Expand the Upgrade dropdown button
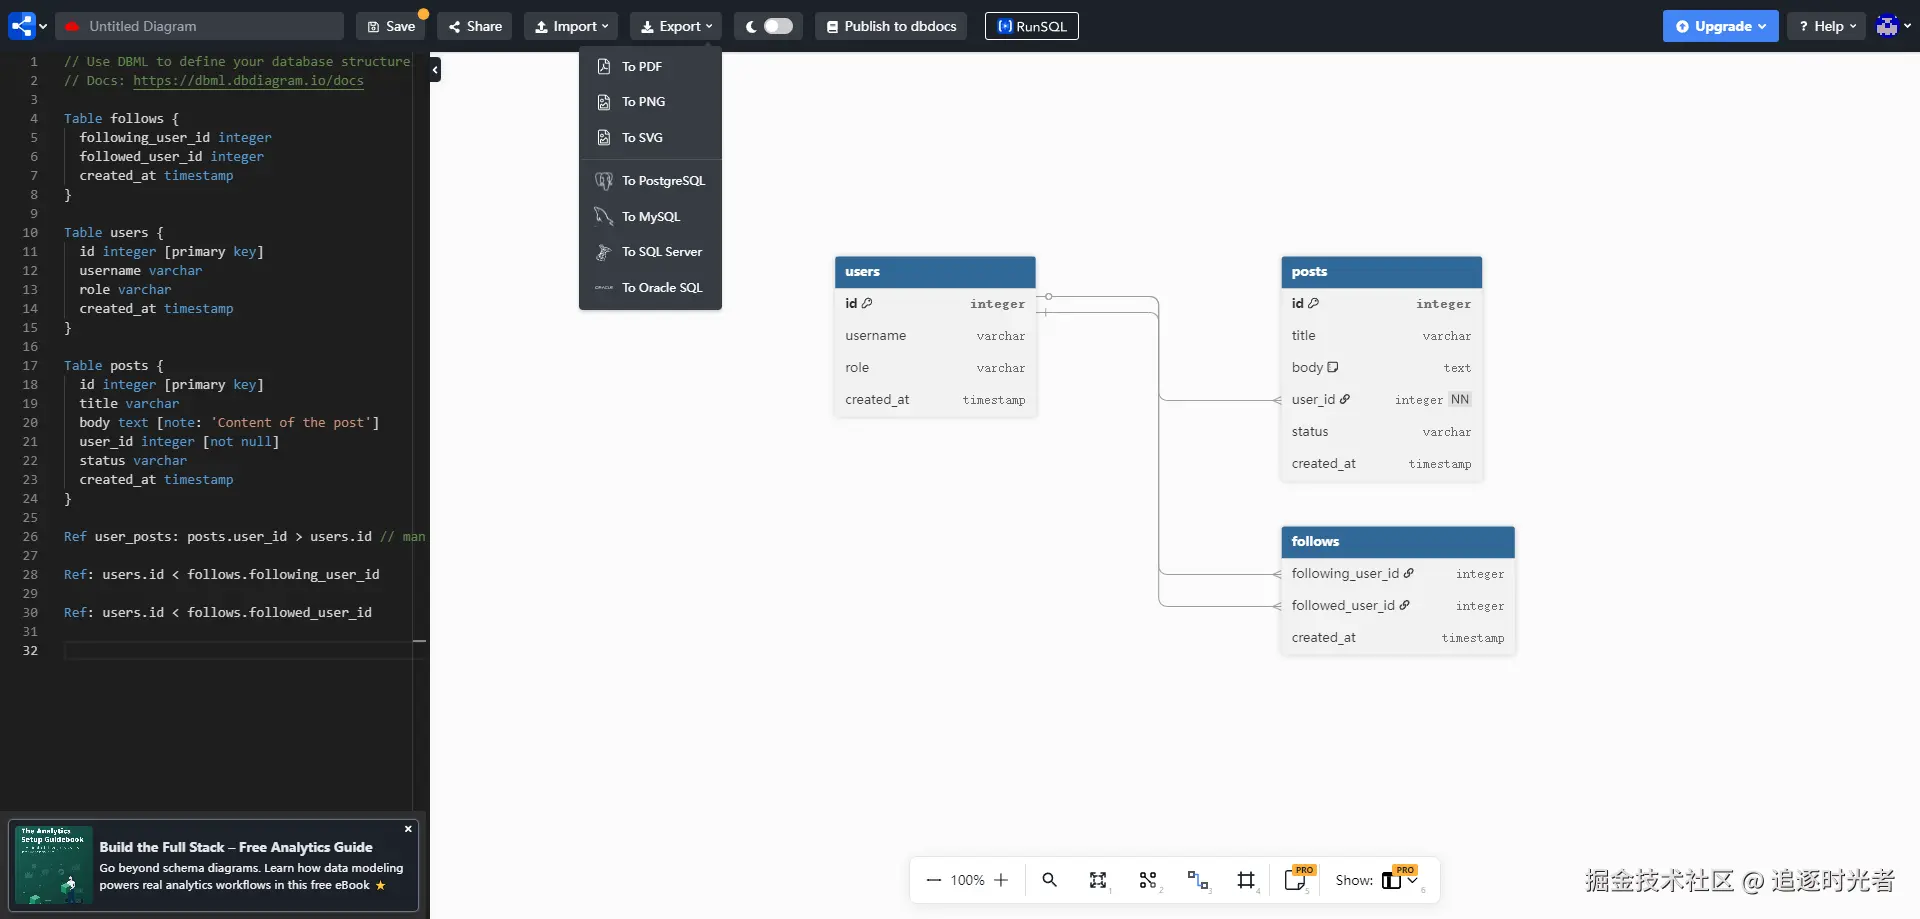Screen dimensions: 1920x919 click(x=1720, y=26)
